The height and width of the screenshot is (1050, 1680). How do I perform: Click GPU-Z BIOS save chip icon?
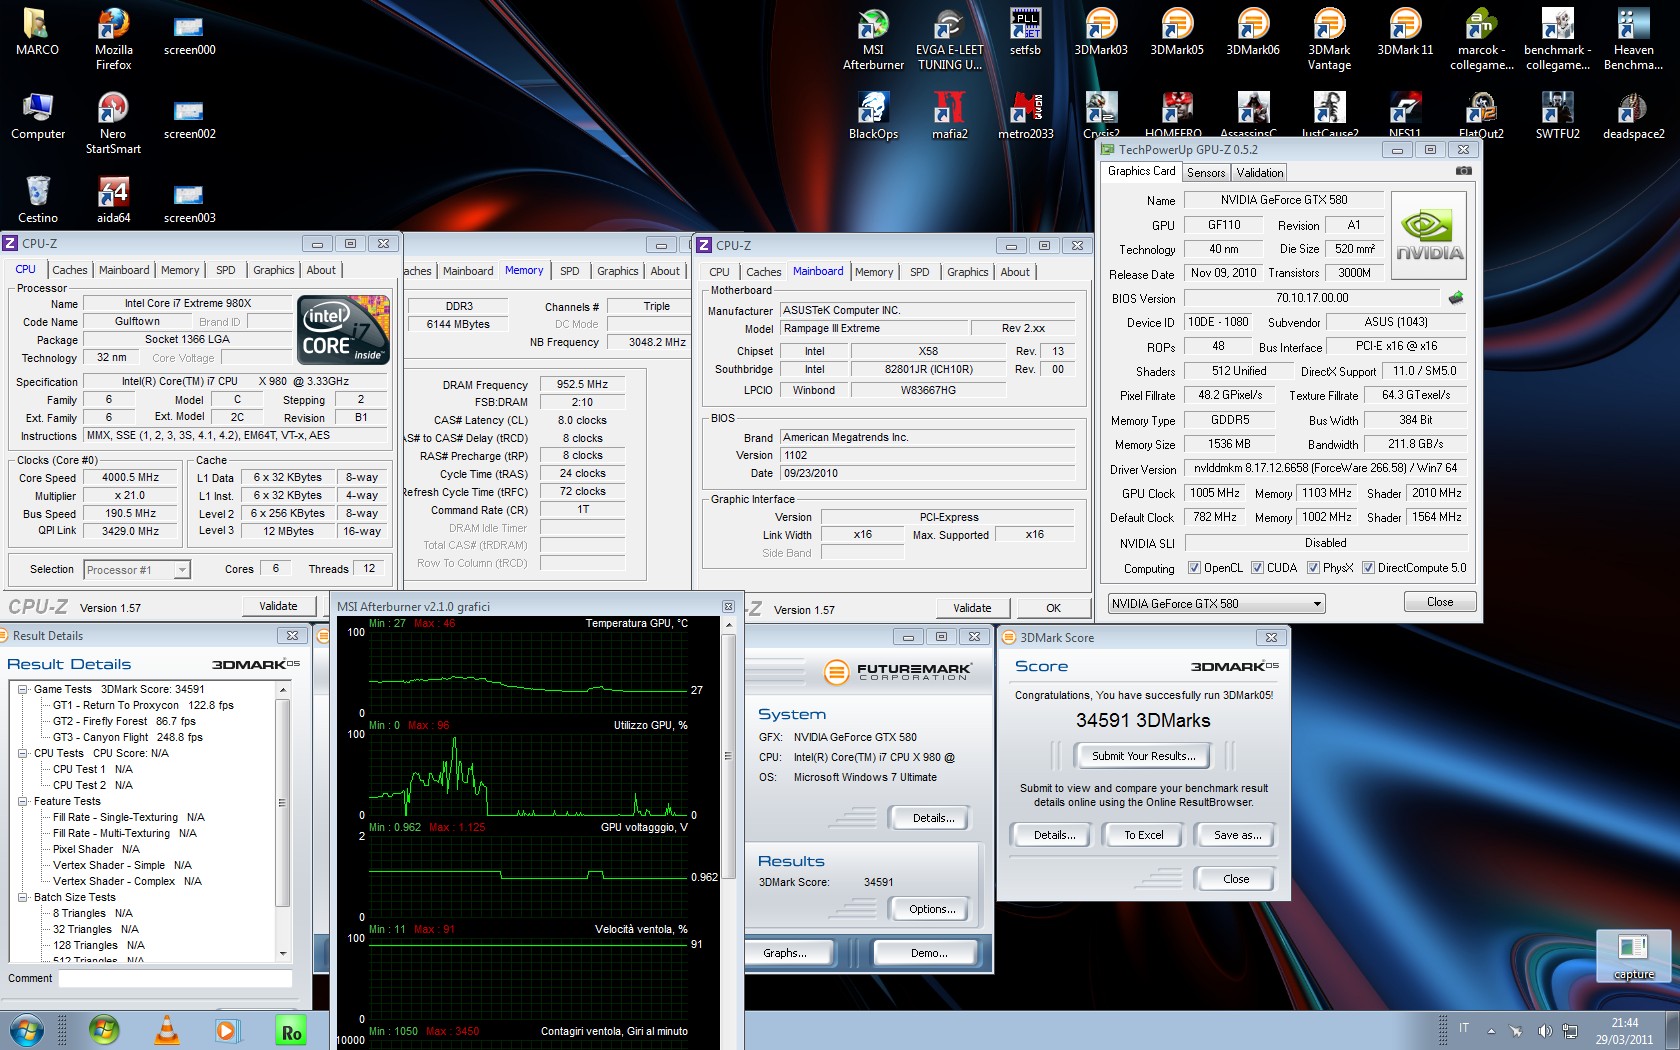point(1456,297)
